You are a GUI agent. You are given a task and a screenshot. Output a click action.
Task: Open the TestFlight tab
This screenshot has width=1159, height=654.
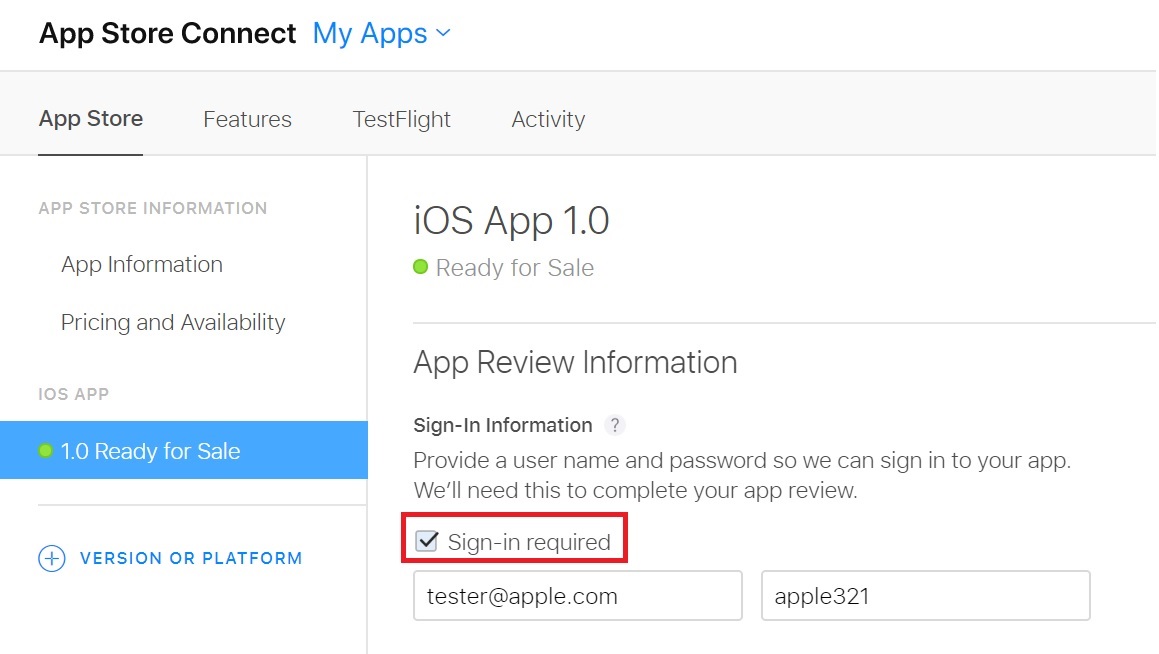(x=401, y=119)
